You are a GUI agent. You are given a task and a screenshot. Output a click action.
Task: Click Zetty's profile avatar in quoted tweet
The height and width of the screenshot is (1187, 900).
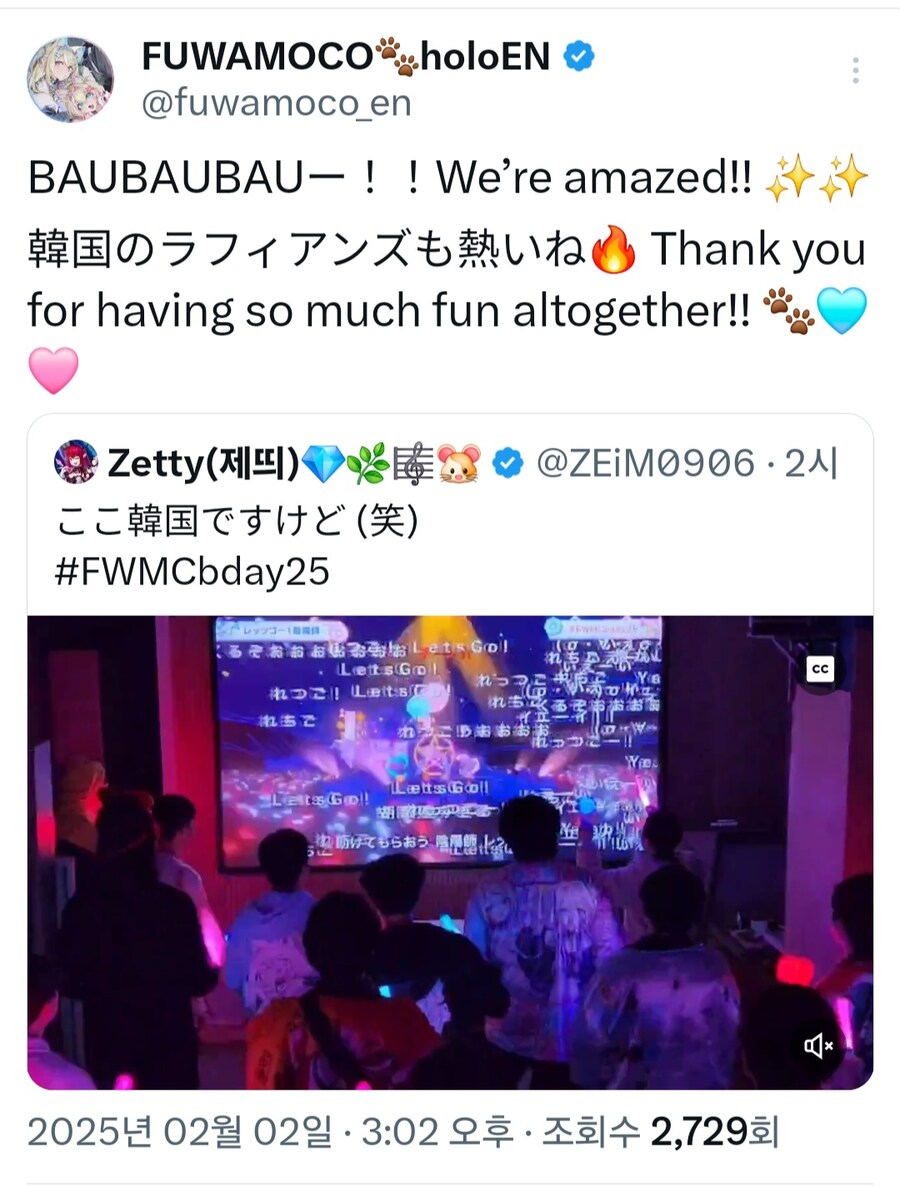(76, 462)
